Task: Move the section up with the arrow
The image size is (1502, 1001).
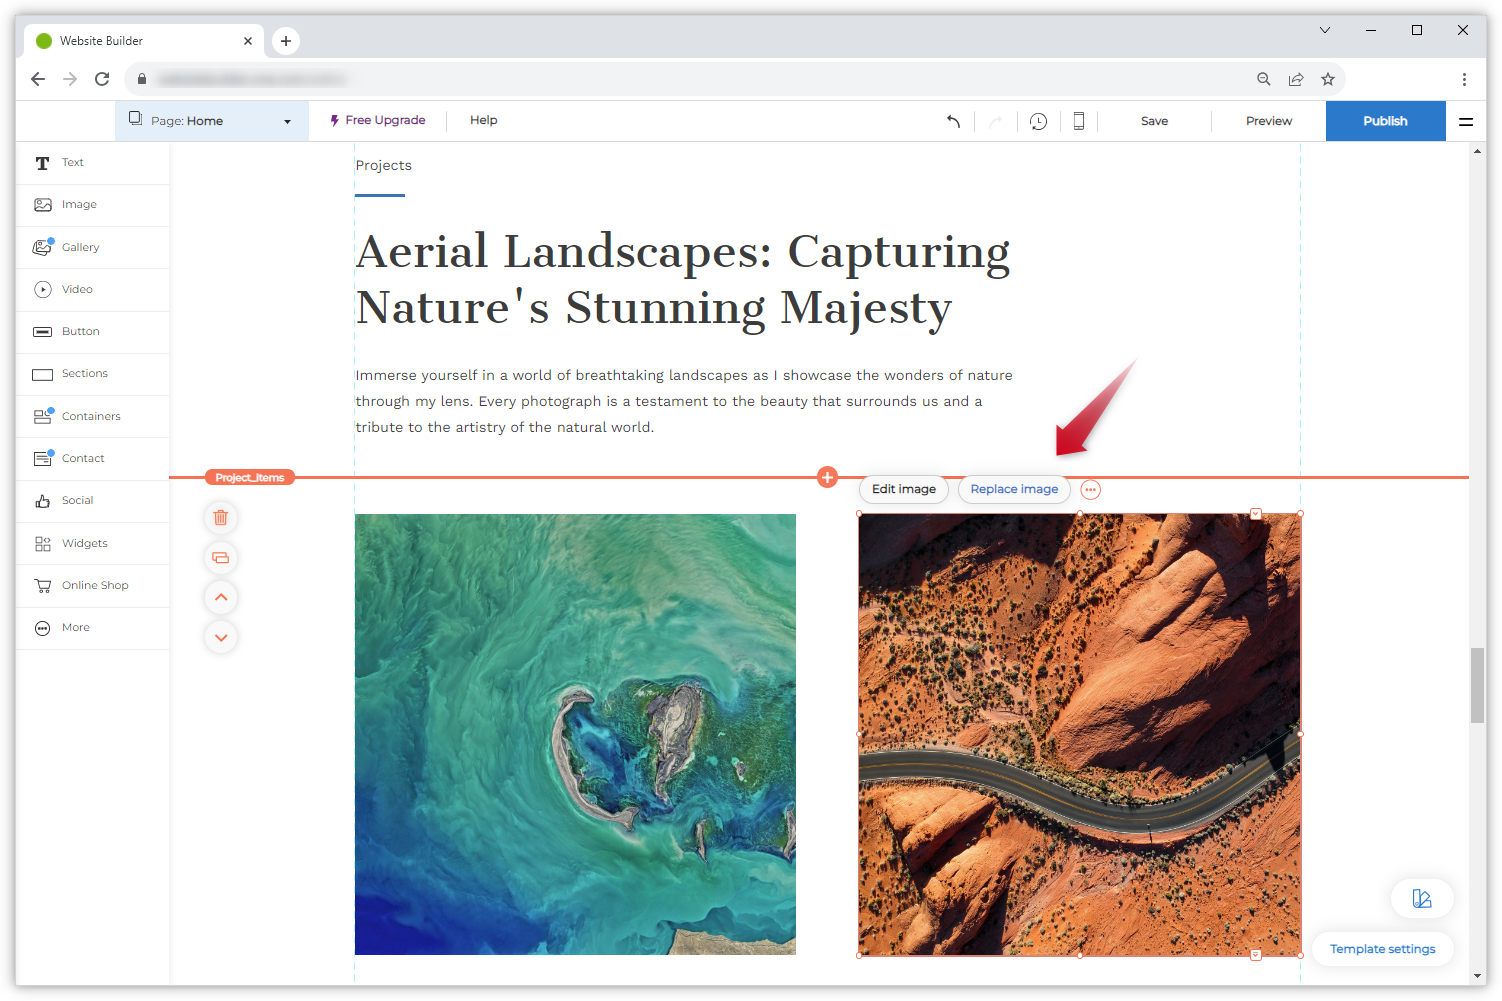Action: click(x=221, y=598)
